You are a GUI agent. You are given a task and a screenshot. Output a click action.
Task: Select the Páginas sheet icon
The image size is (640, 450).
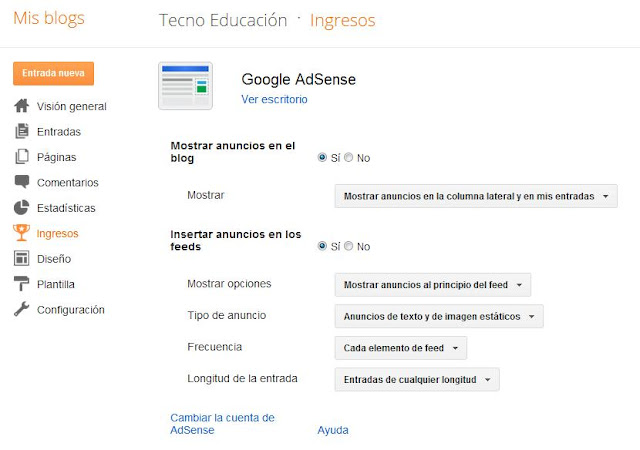[x=22, y=156]
